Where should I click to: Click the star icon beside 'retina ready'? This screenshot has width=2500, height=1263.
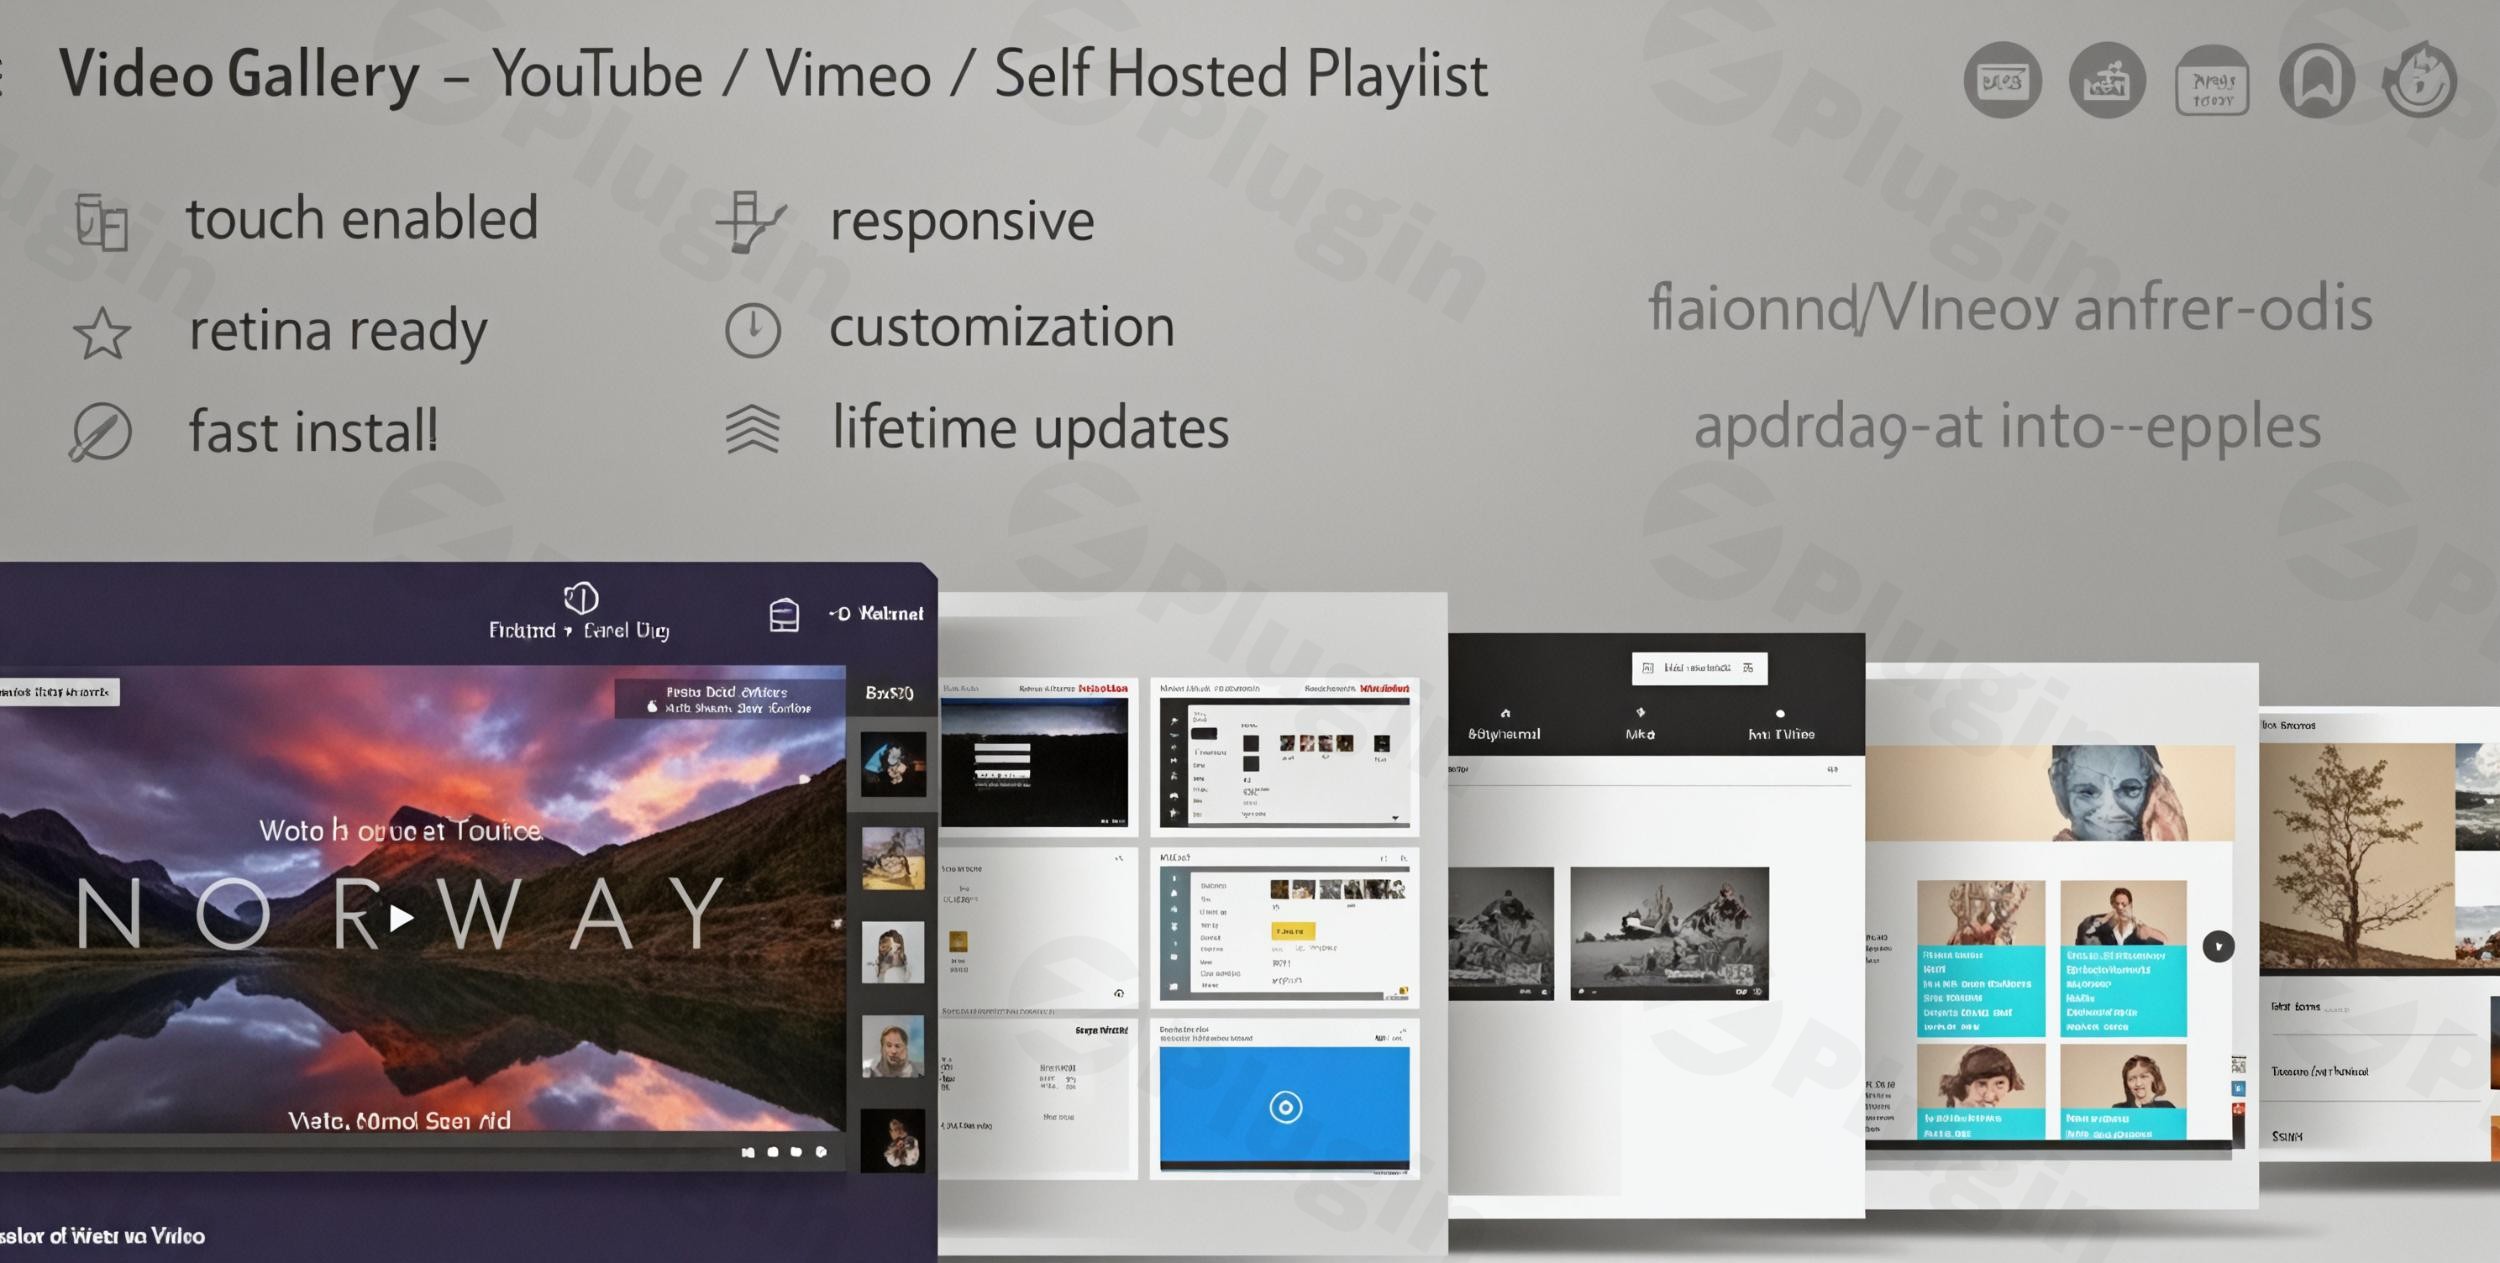(x=102, y=333)
